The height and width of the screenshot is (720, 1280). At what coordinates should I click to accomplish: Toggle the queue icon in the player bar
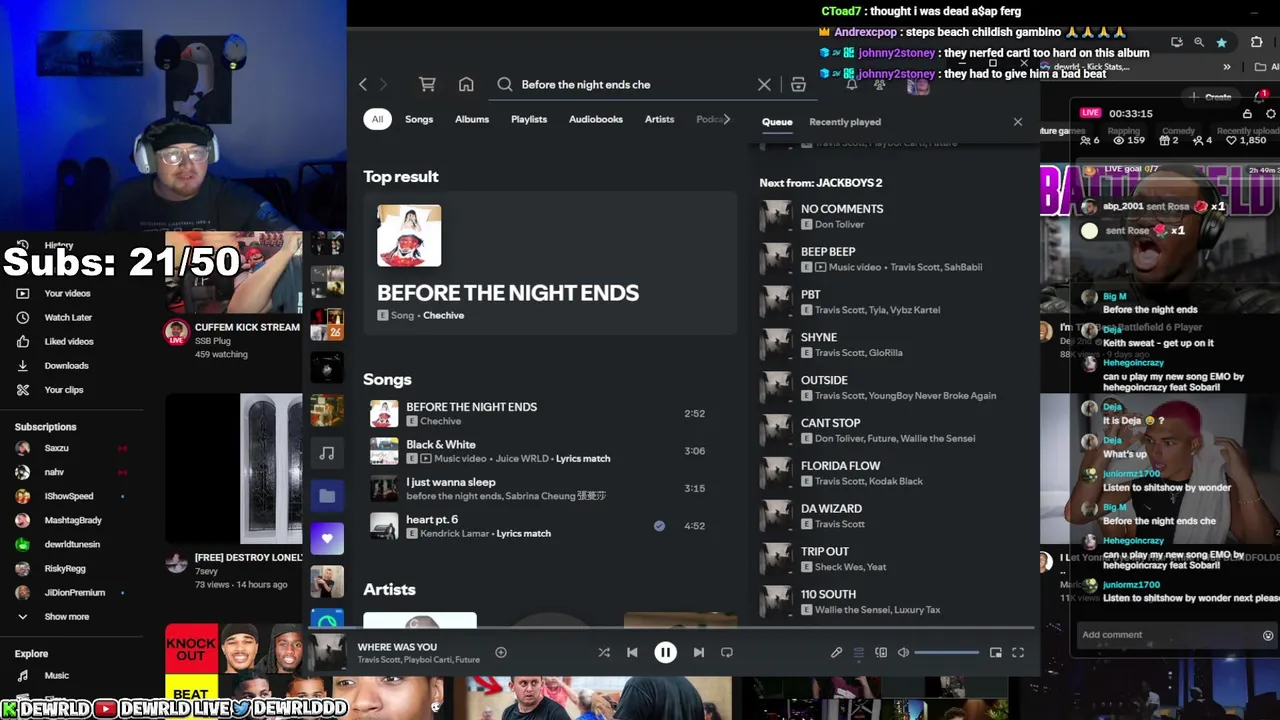(x=858, y=653)
